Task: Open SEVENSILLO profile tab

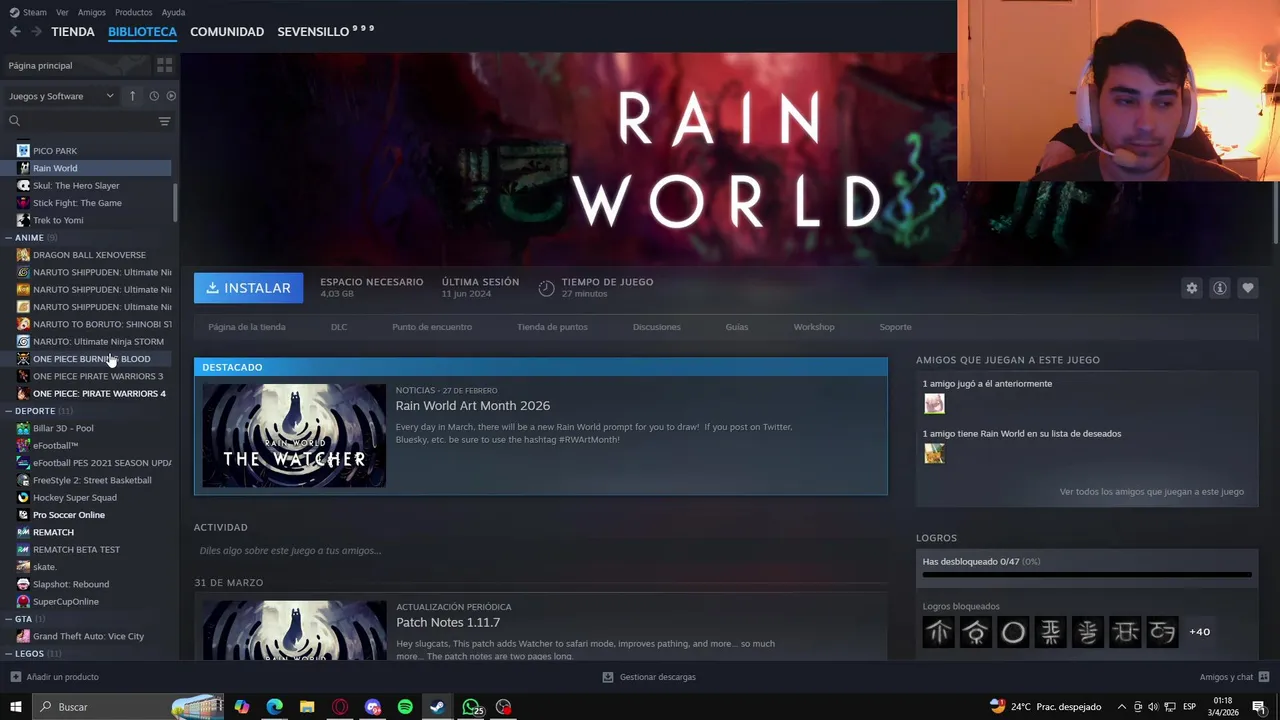Action: click(325, 32)
